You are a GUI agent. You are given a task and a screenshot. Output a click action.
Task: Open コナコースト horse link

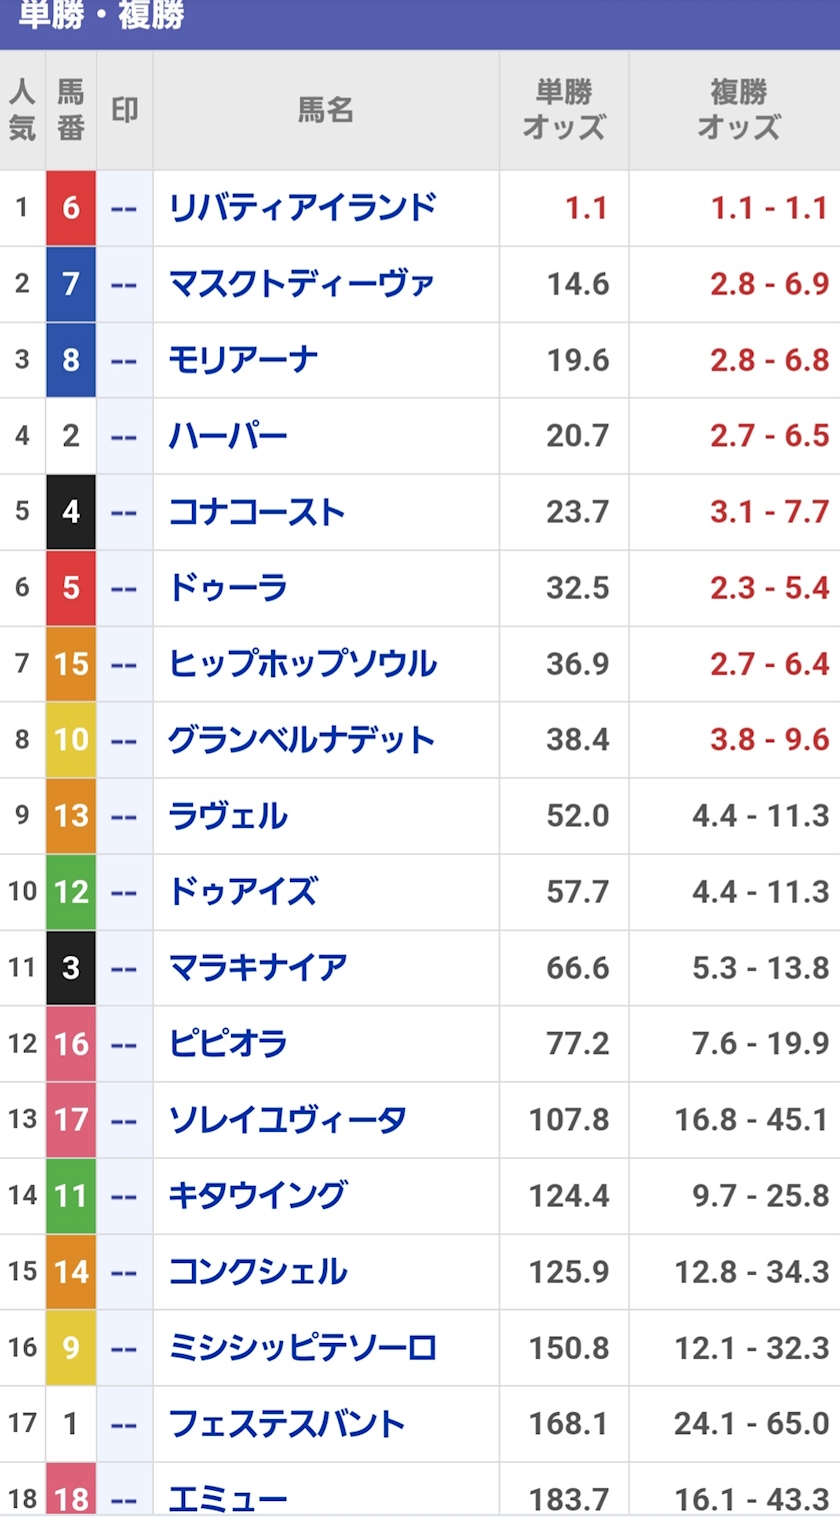(x=257, y=511)
